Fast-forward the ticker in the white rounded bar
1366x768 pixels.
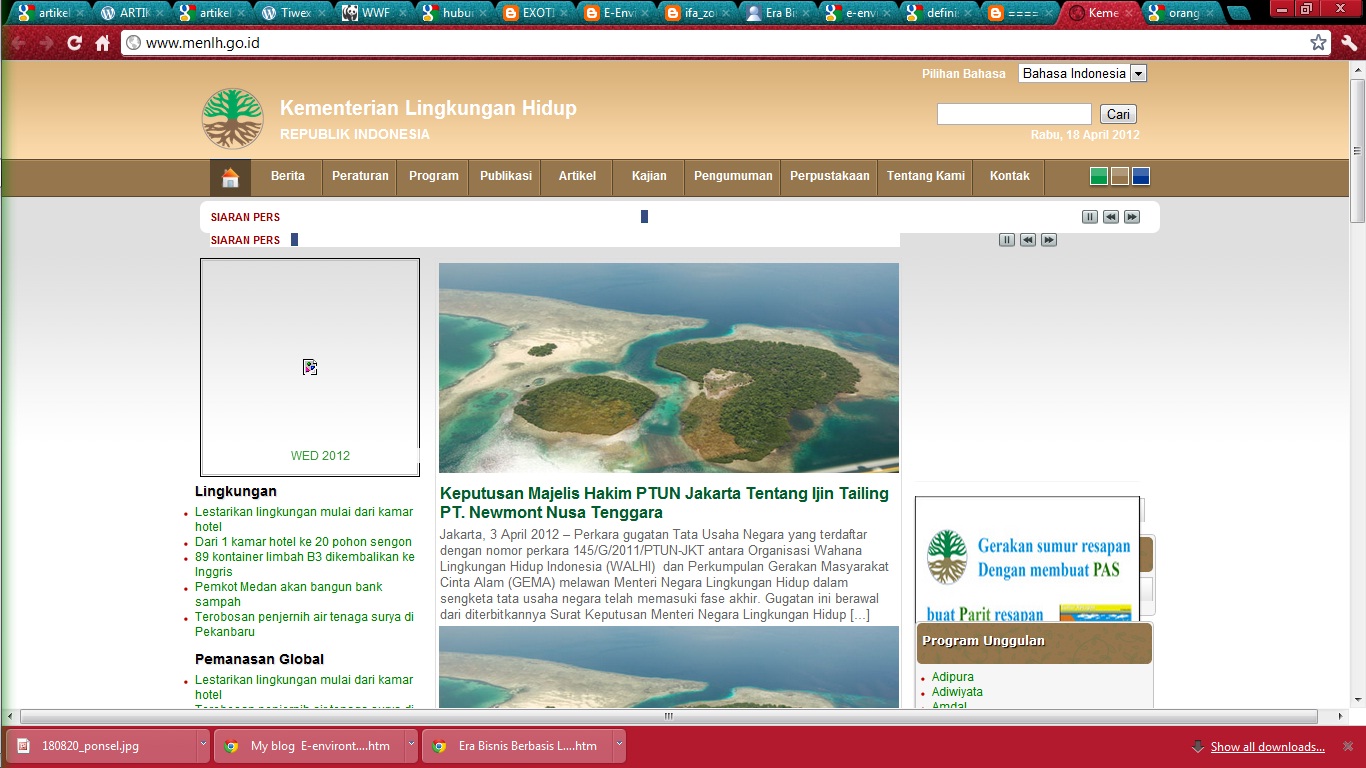pos(1132,217)
